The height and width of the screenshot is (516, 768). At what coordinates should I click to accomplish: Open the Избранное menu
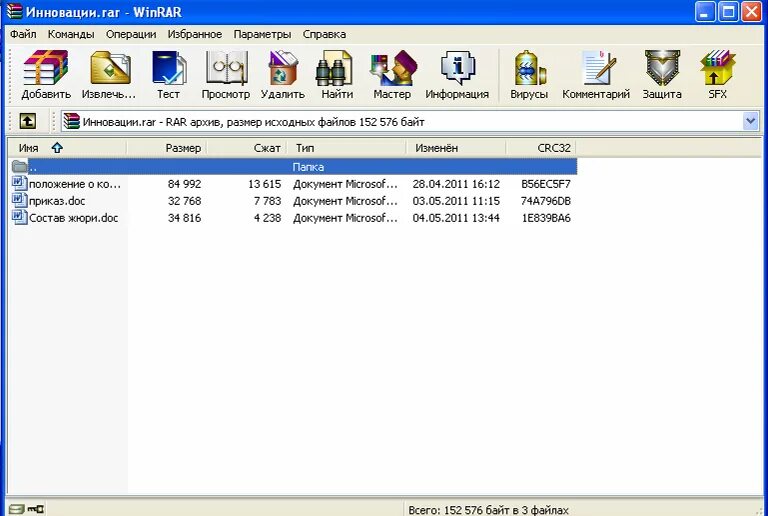click(194, 34)
